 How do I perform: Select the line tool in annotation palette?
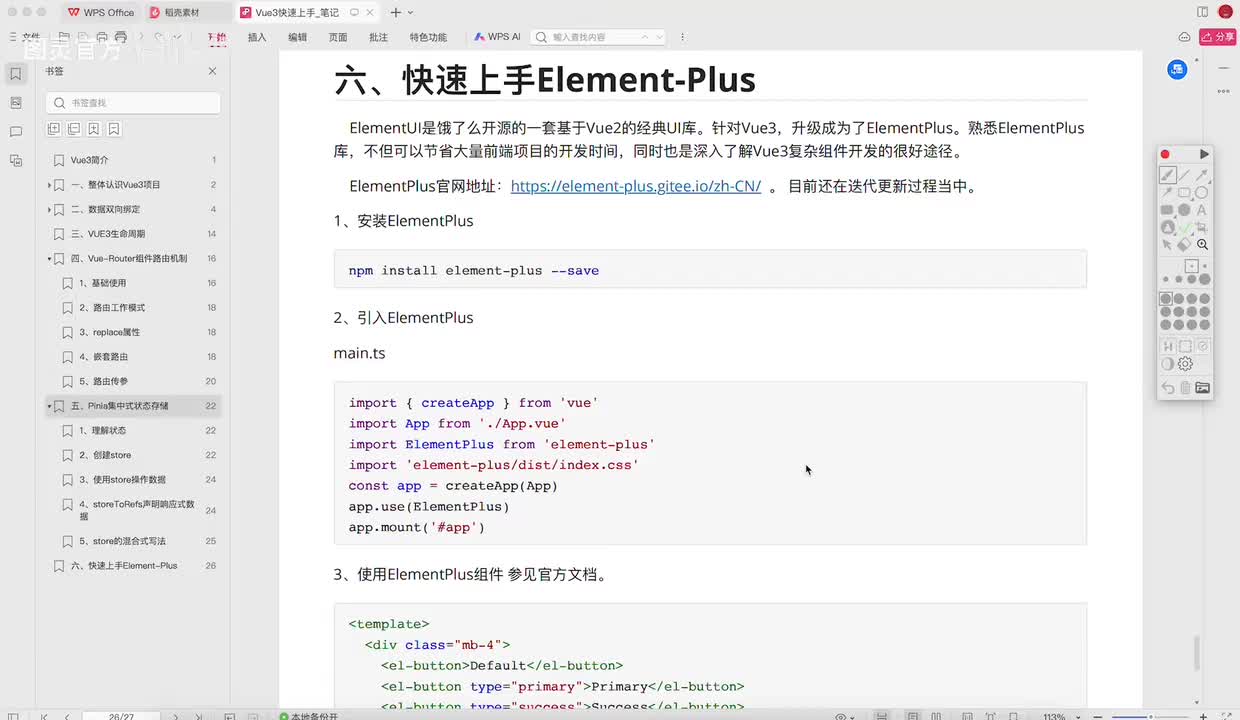(x=1184, y=175)
